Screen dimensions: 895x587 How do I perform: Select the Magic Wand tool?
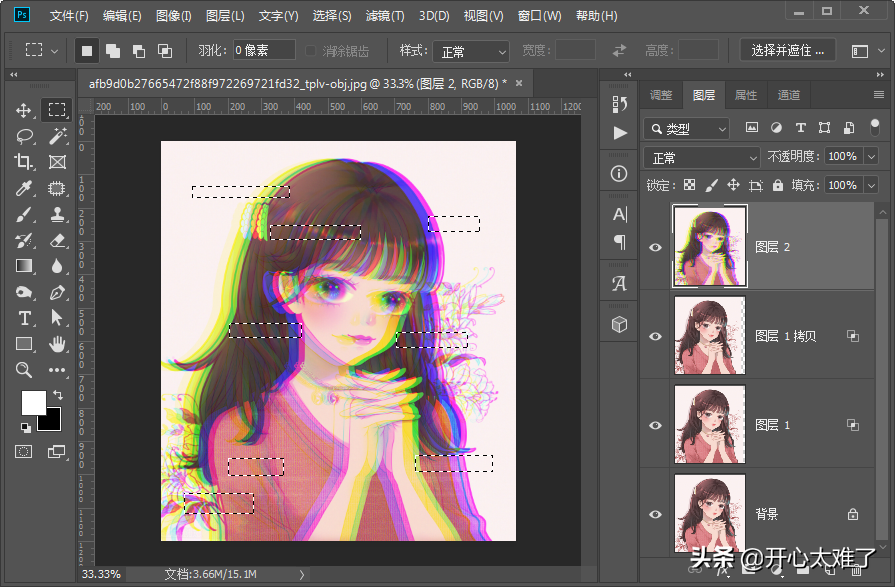tap(58, 137)
